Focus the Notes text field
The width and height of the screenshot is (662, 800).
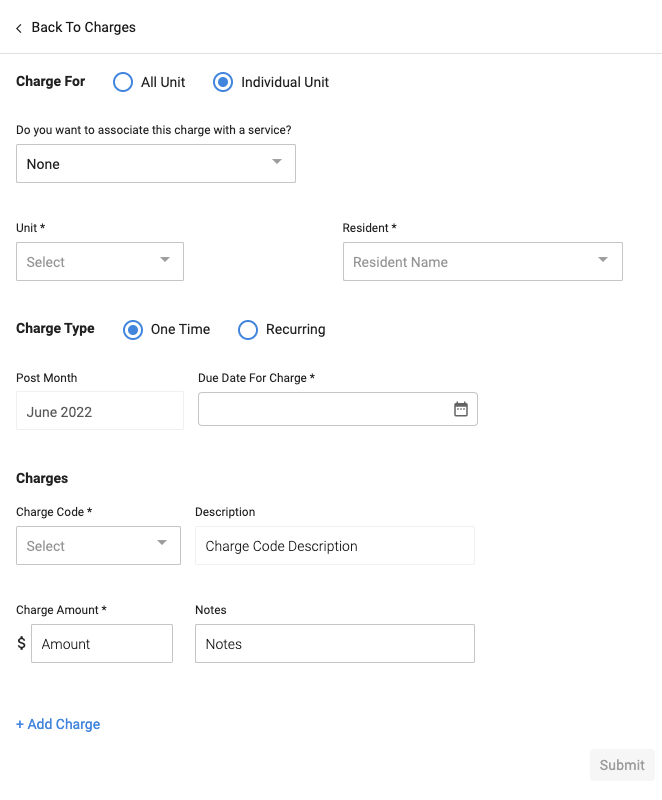point(334,644)
